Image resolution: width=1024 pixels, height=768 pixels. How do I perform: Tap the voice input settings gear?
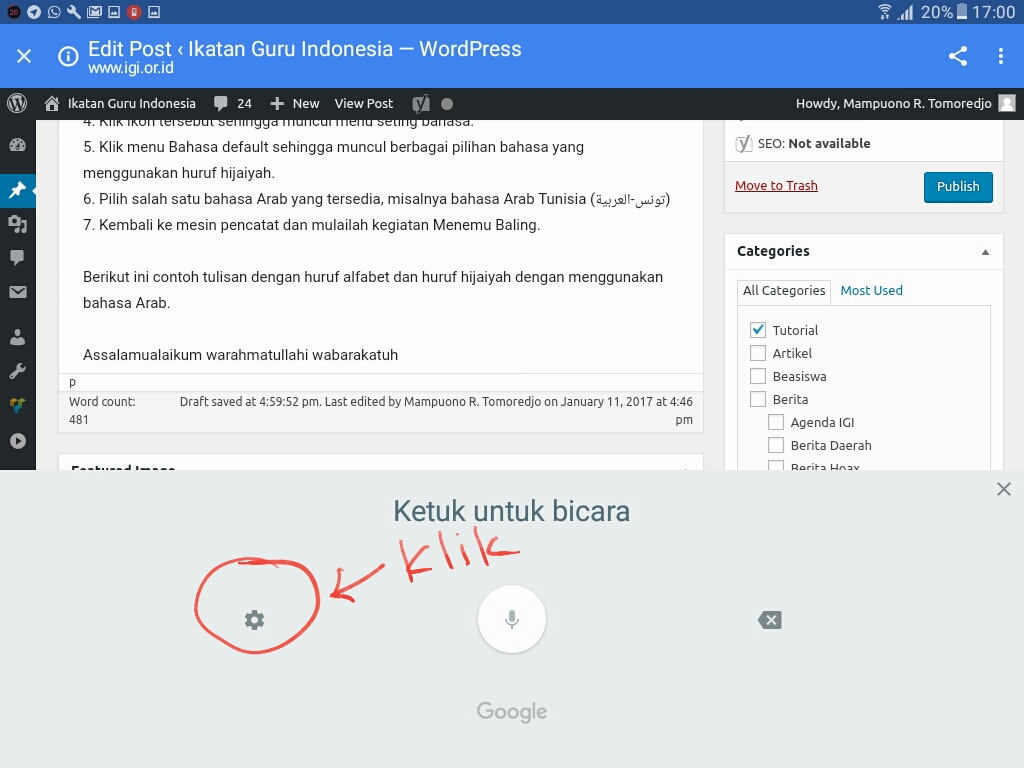click(254, 620)
